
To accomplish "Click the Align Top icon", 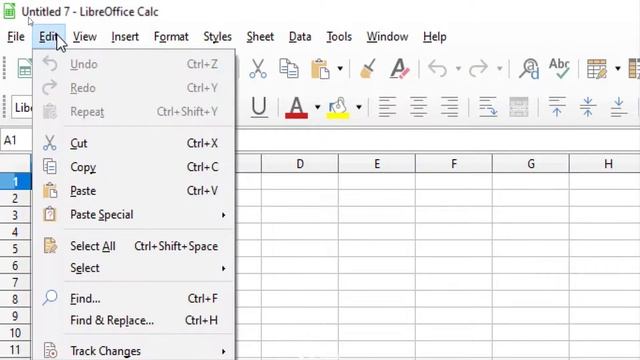I will [x=557, y=107].
